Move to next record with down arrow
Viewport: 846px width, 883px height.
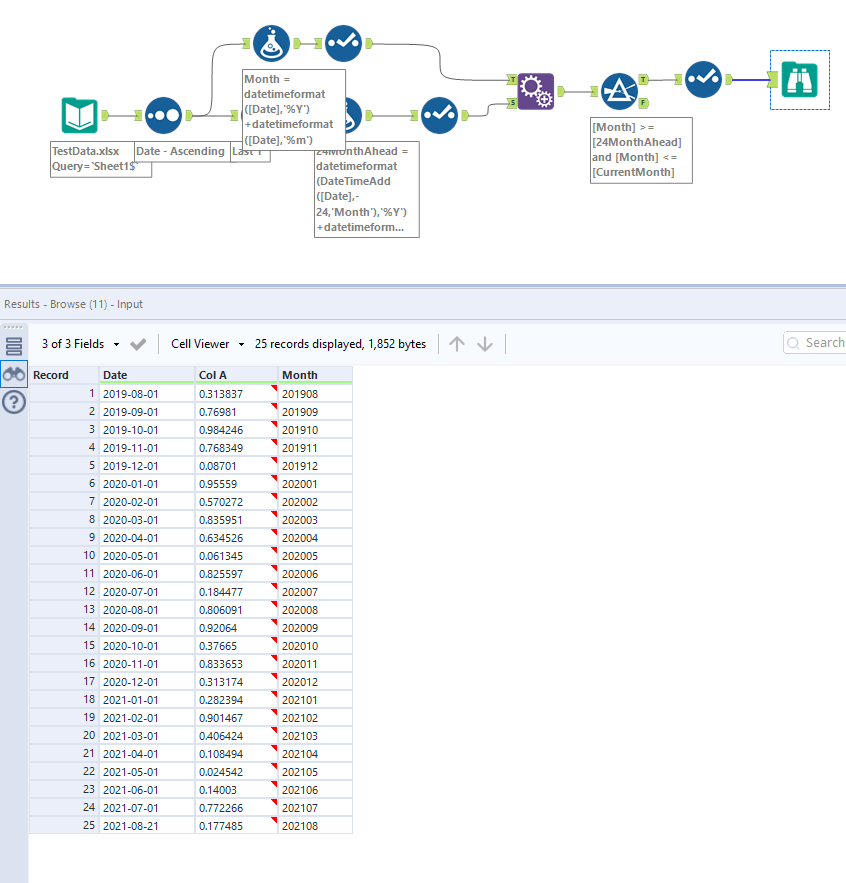[x=485, y=344]
